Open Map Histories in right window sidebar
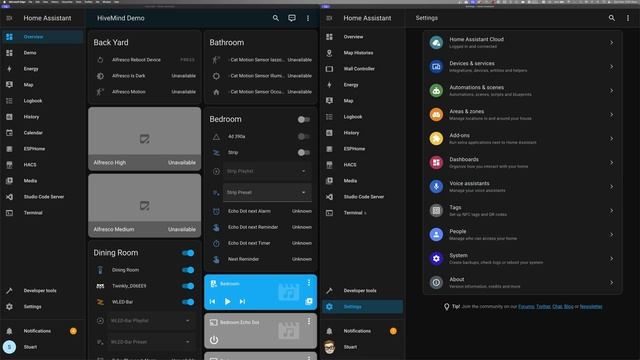 [363, 53]
